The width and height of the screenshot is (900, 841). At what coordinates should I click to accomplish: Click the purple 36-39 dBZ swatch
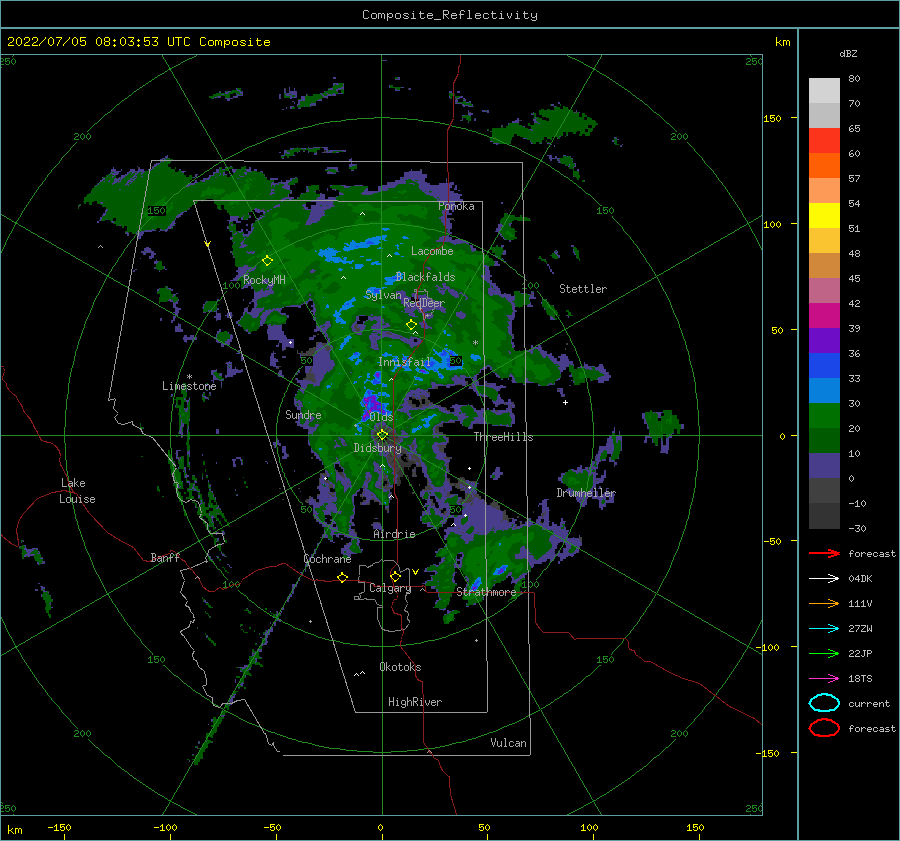(x=824, y=341)
